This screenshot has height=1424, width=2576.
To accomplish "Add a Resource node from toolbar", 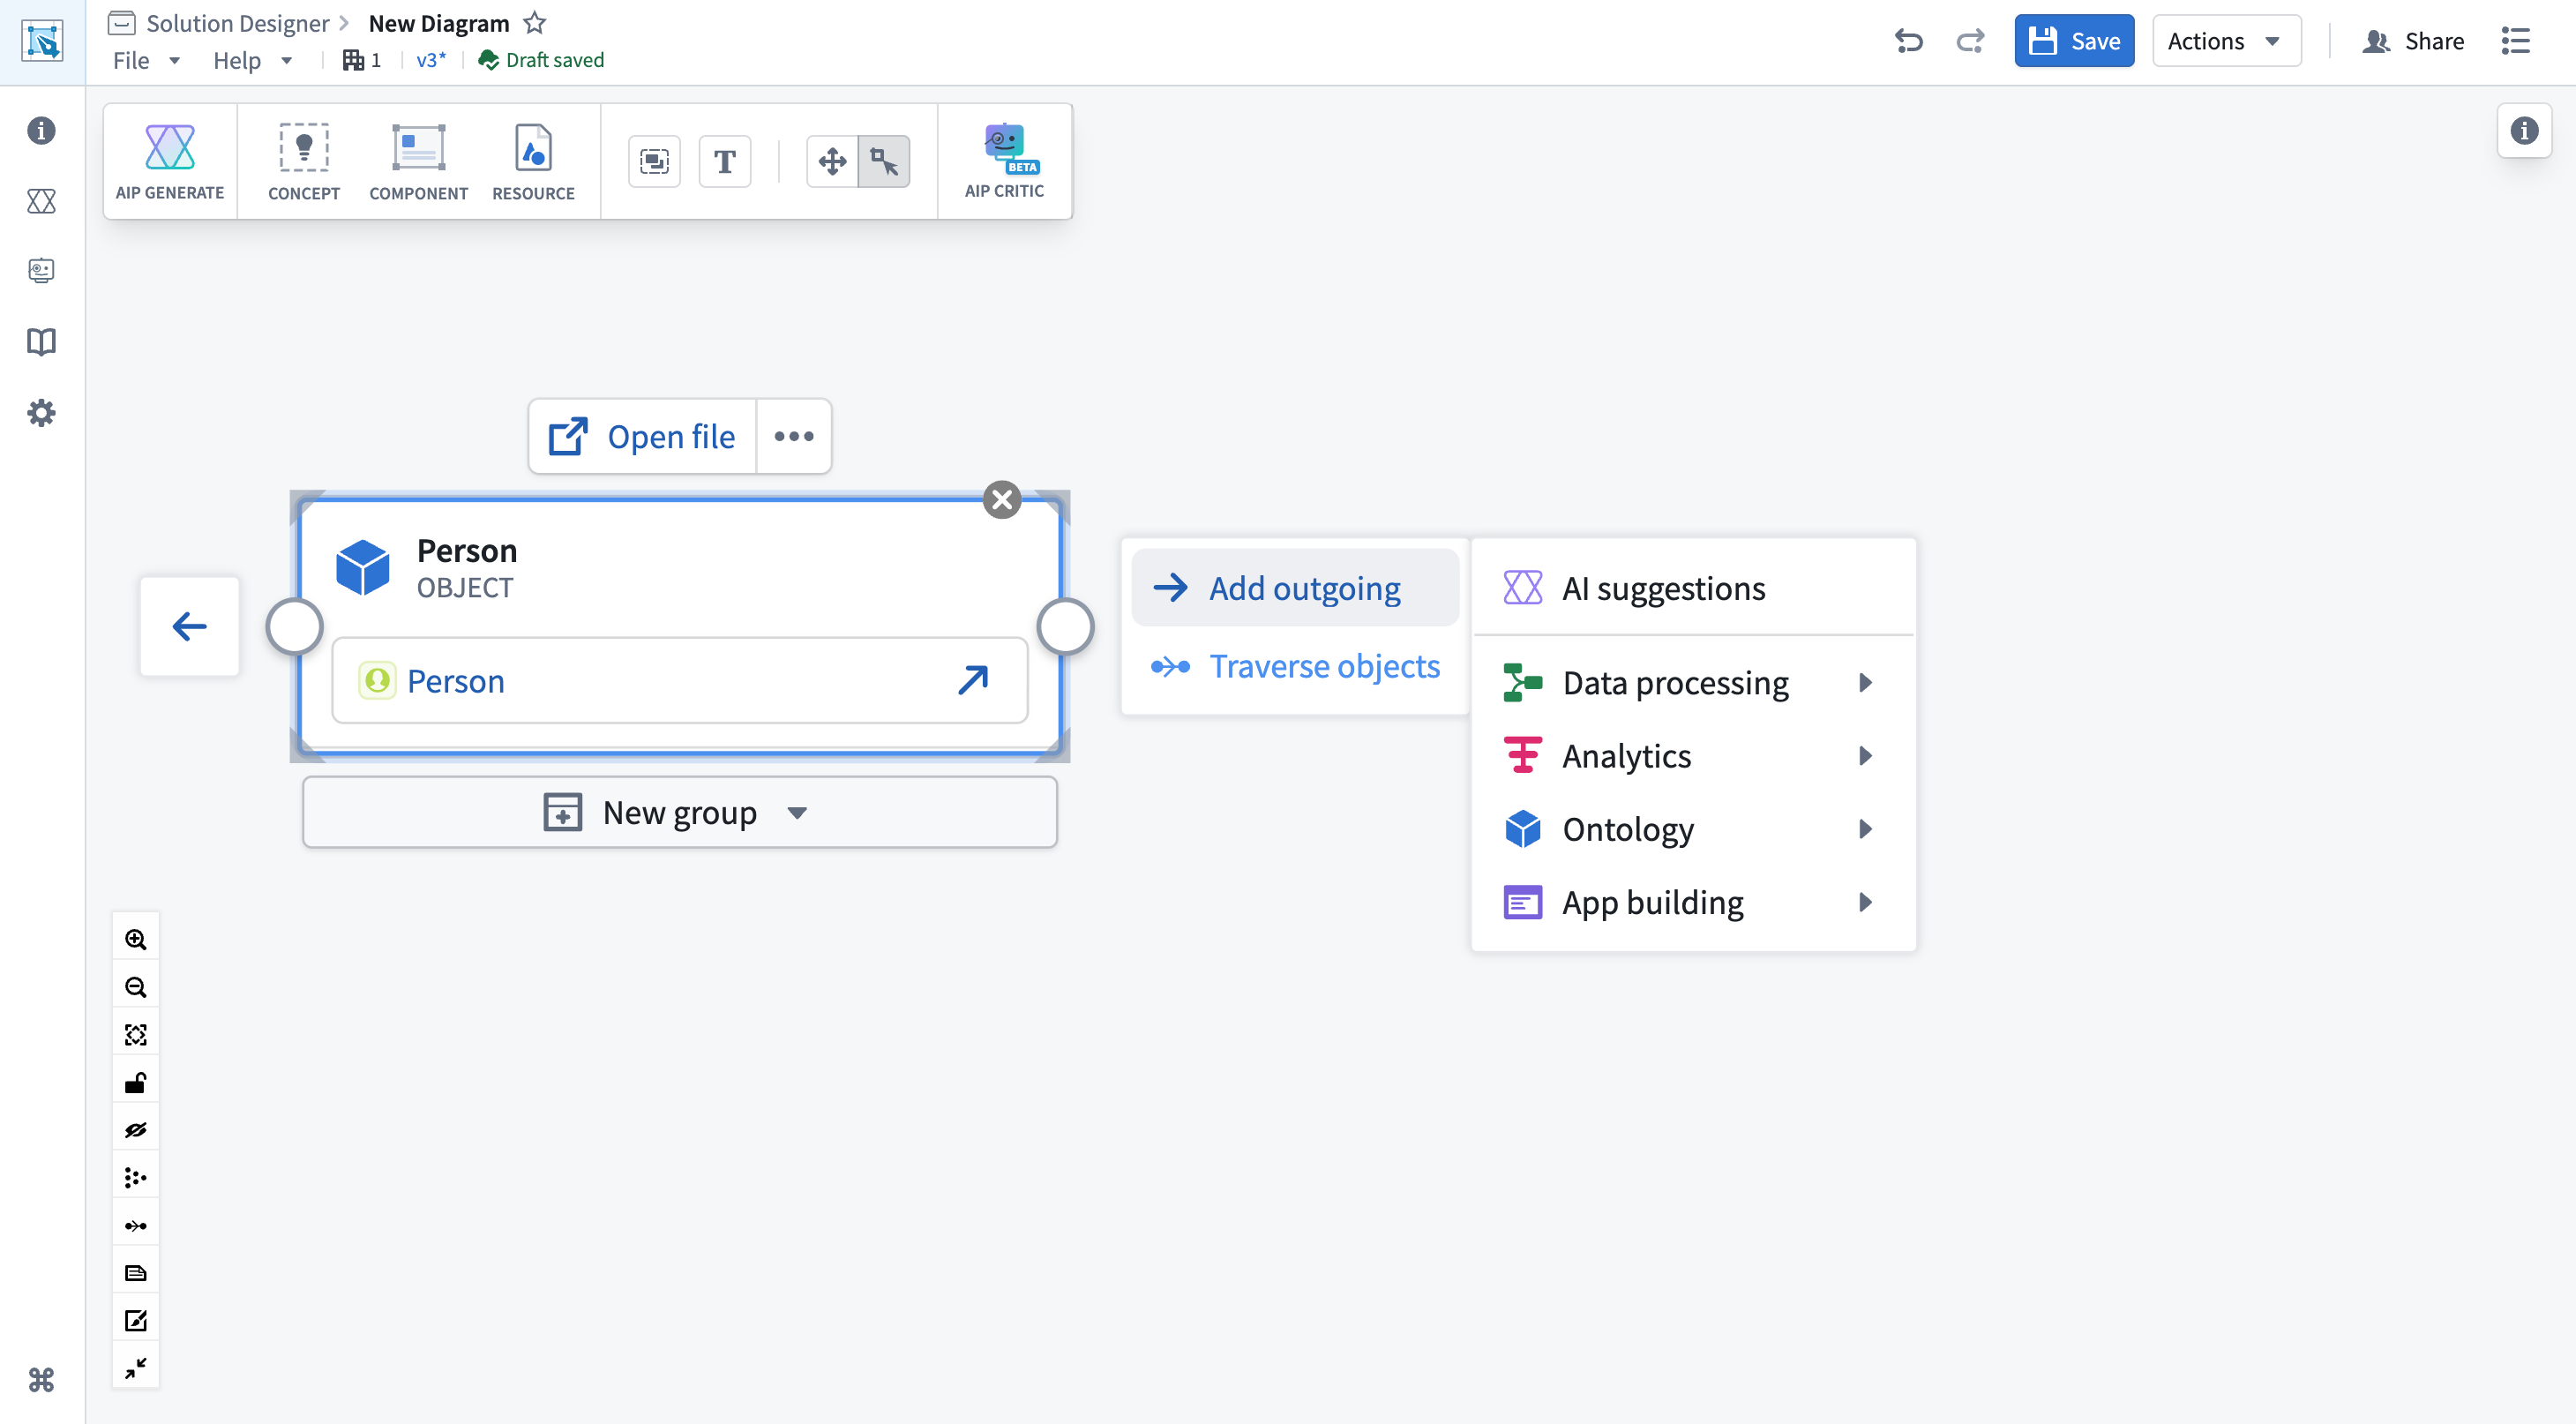I will [x=533, y=161].
